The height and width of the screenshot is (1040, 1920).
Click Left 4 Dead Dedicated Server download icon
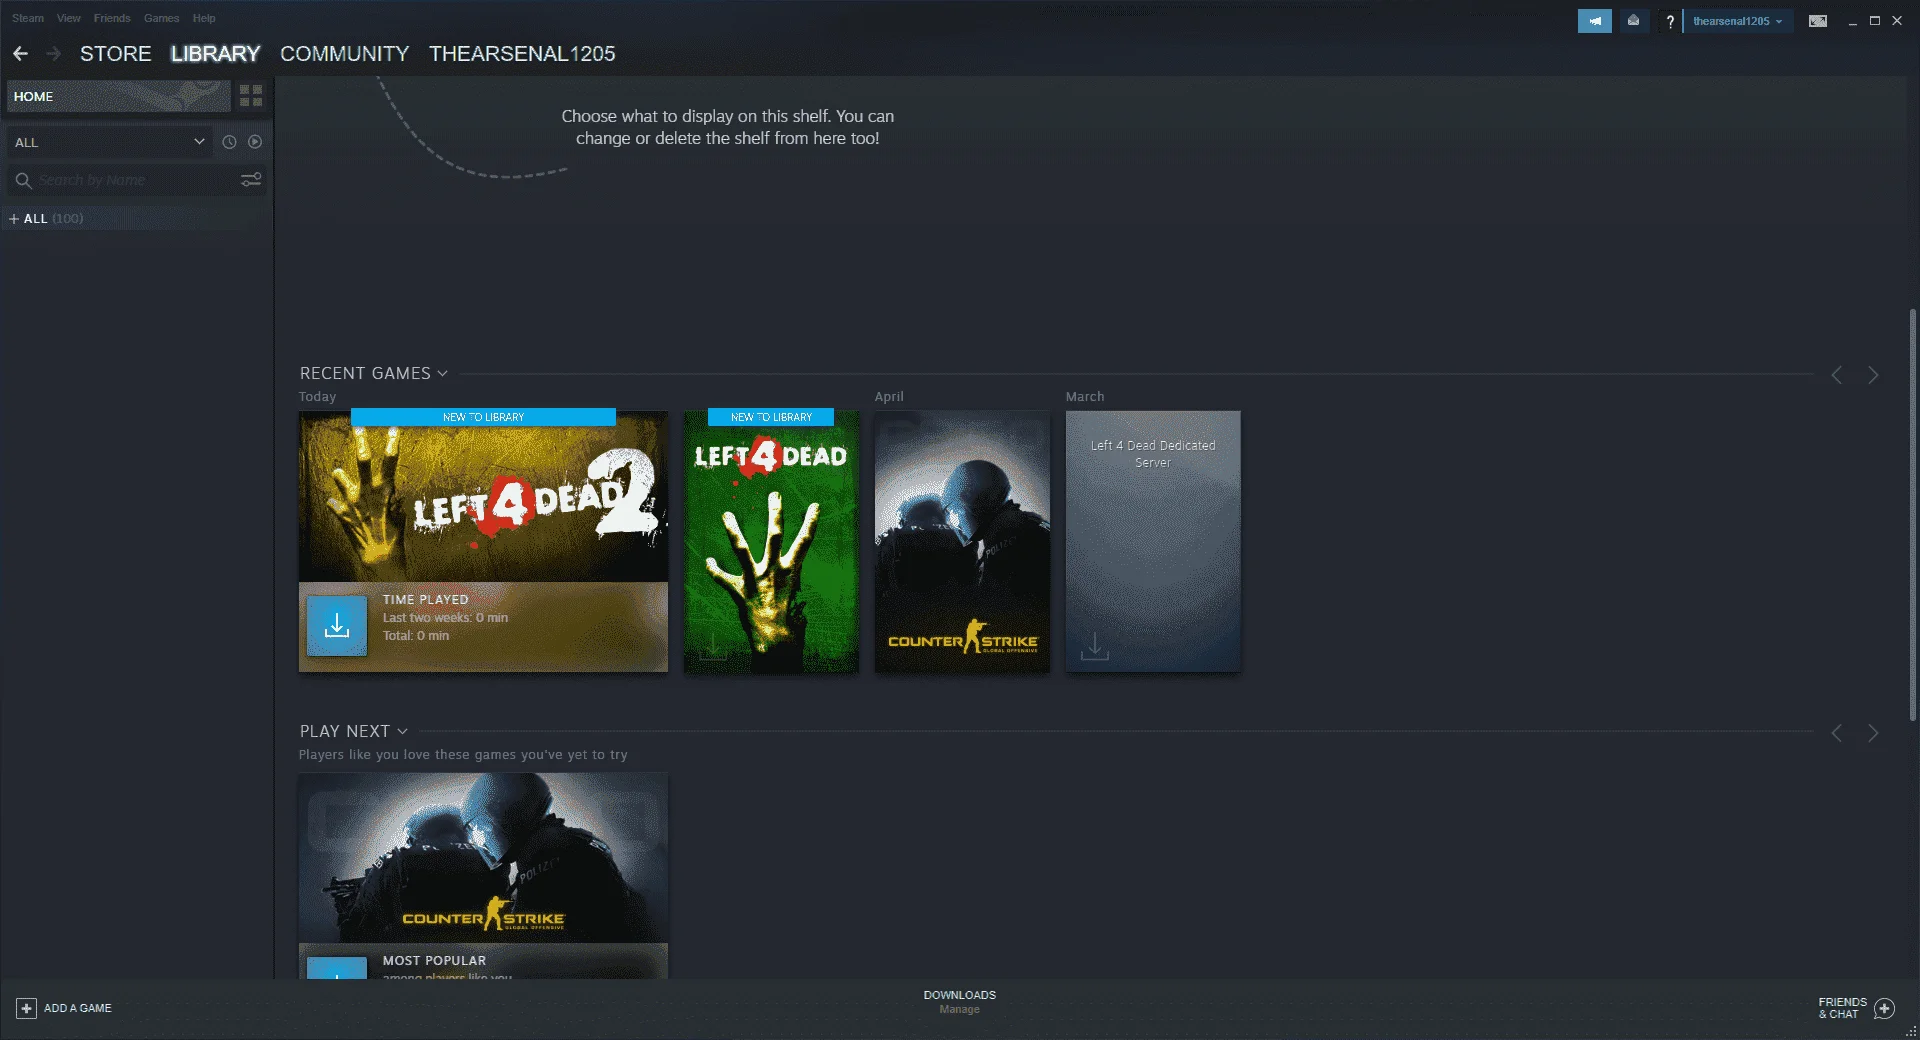click(1095, 646)
